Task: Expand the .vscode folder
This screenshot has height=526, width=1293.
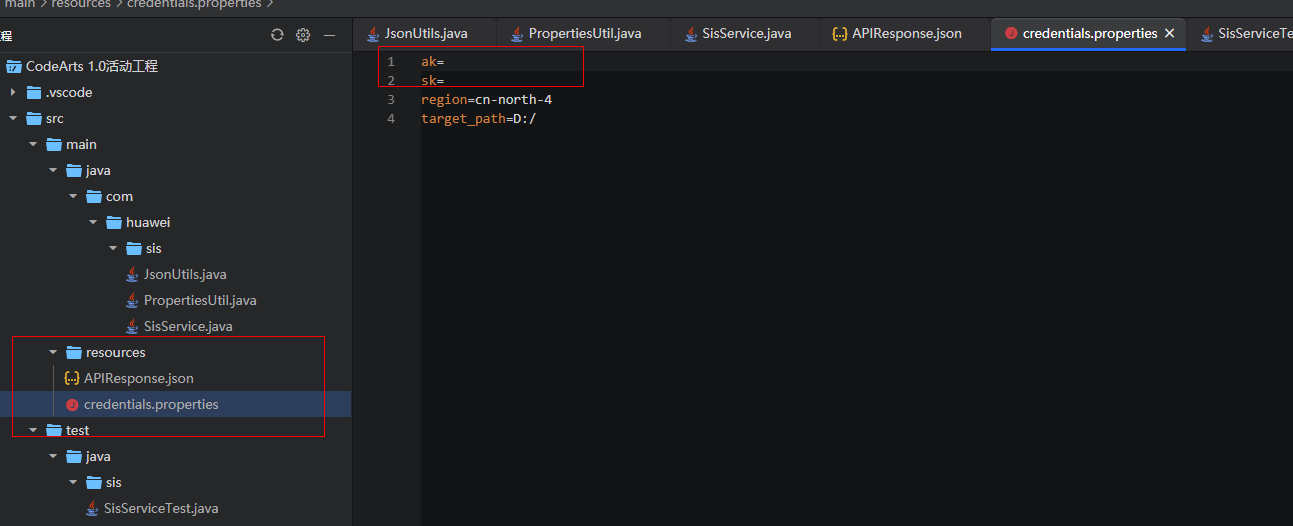Action: [x=13, y=93]
